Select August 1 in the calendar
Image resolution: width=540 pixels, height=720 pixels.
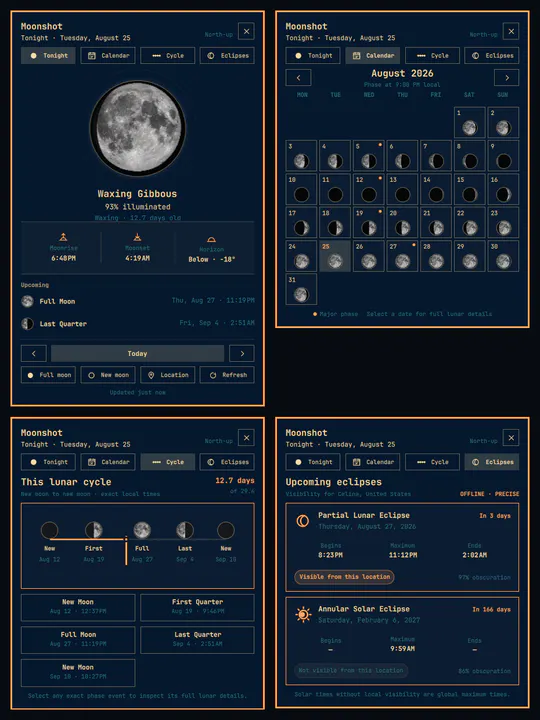coord(470,123)
